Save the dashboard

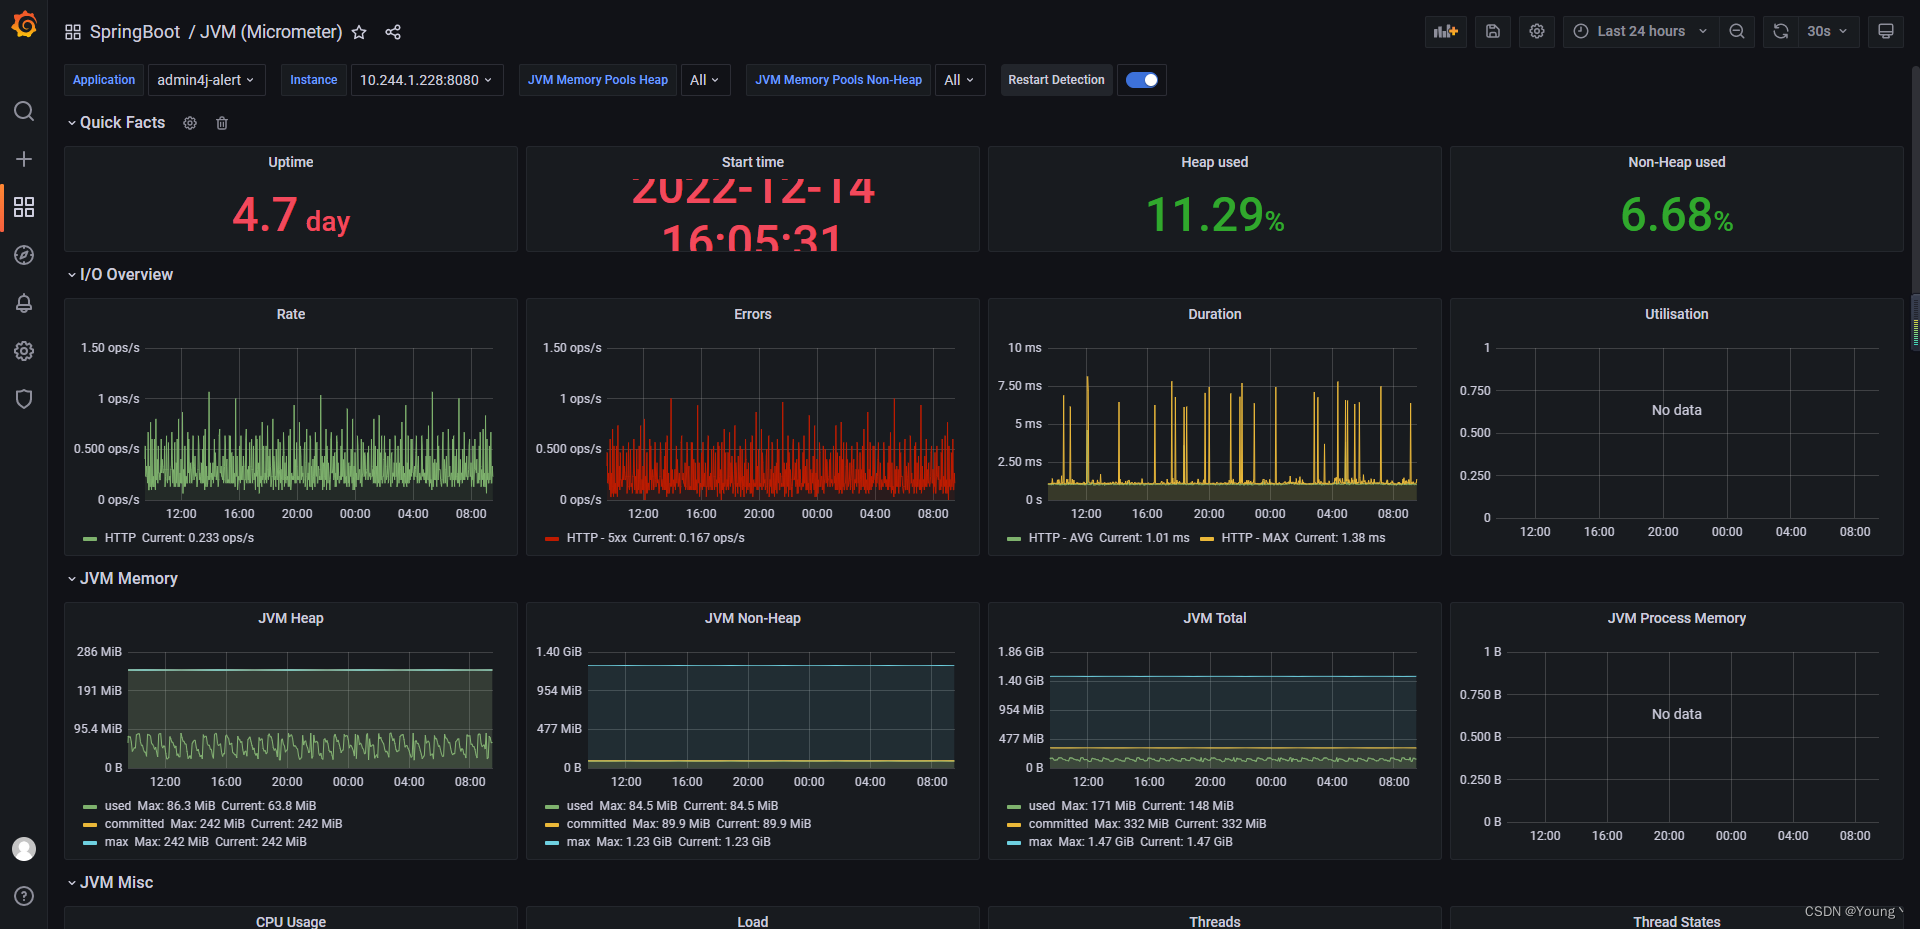coord(1493,31)
